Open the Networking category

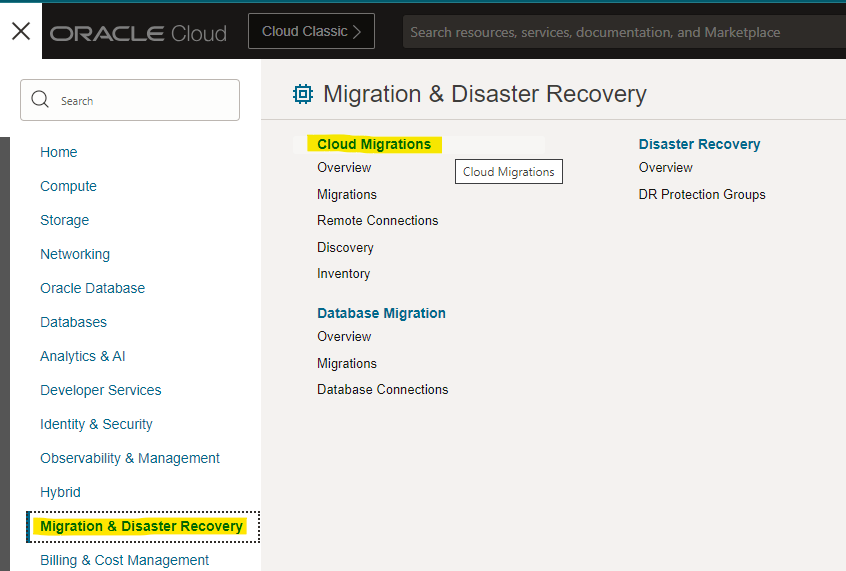pos(75,254)
